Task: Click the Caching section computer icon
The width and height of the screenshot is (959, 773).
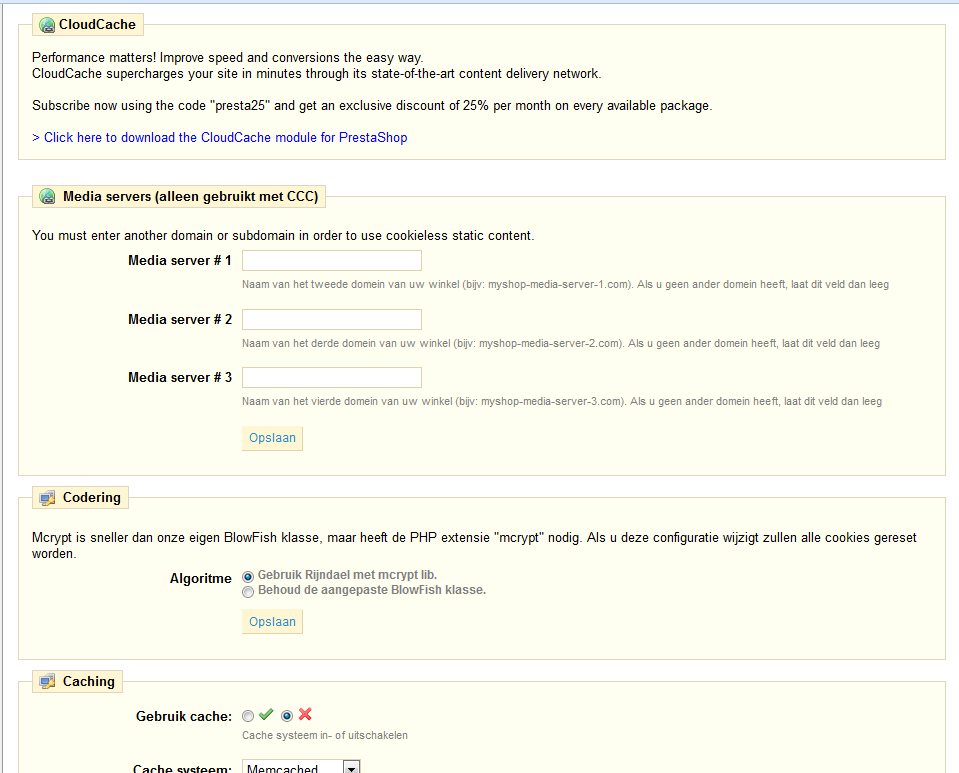Action: [47, 681]
